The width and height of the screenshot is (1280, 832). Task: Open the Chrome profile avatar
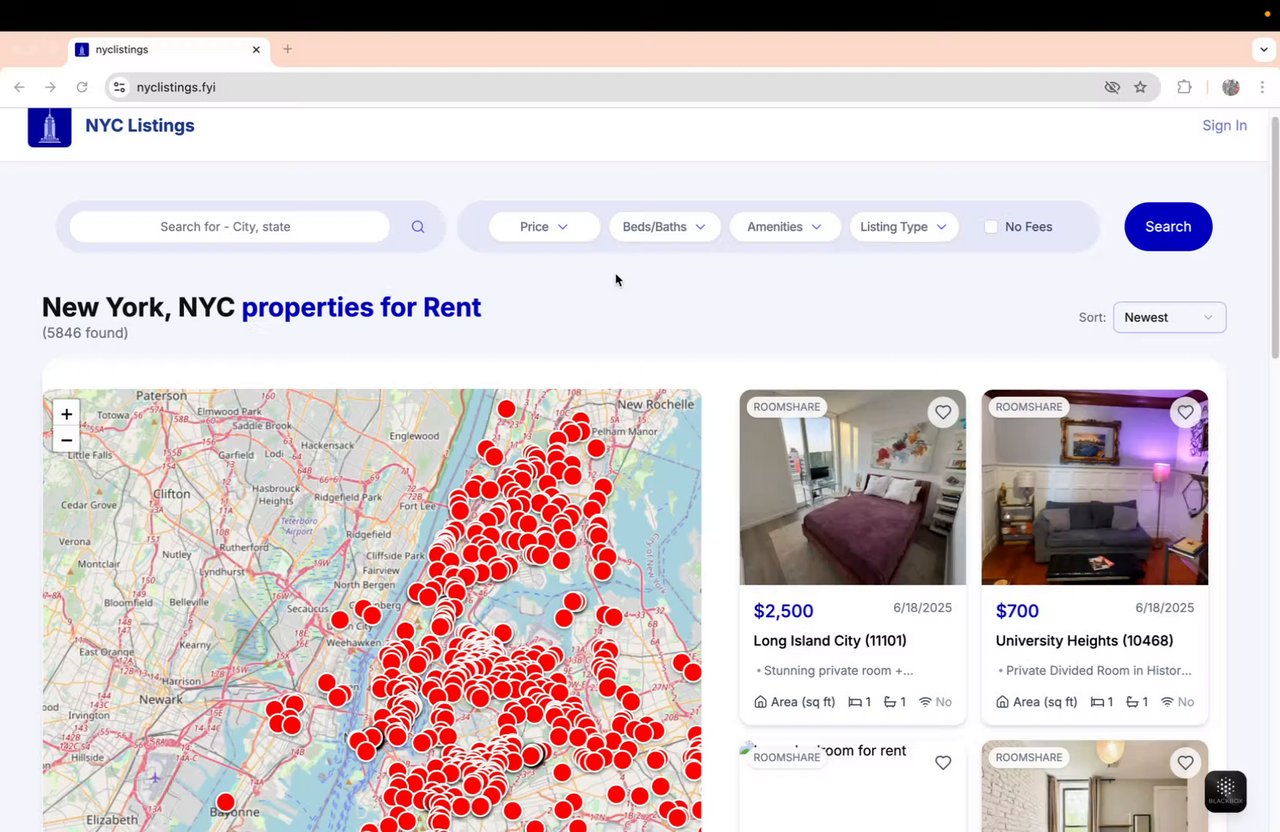[x=1231, y=87]
